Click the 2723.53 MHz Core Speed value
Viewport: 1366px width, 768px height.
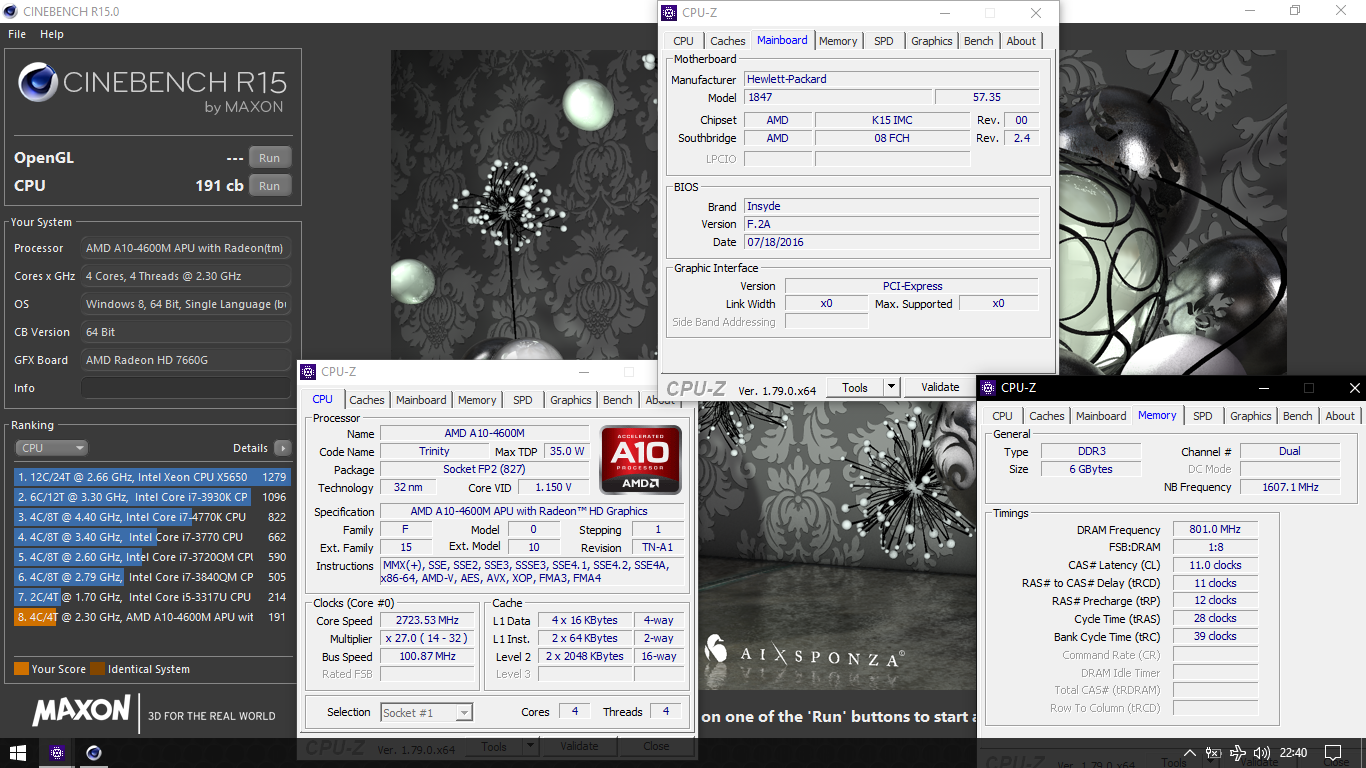[427, 620]
